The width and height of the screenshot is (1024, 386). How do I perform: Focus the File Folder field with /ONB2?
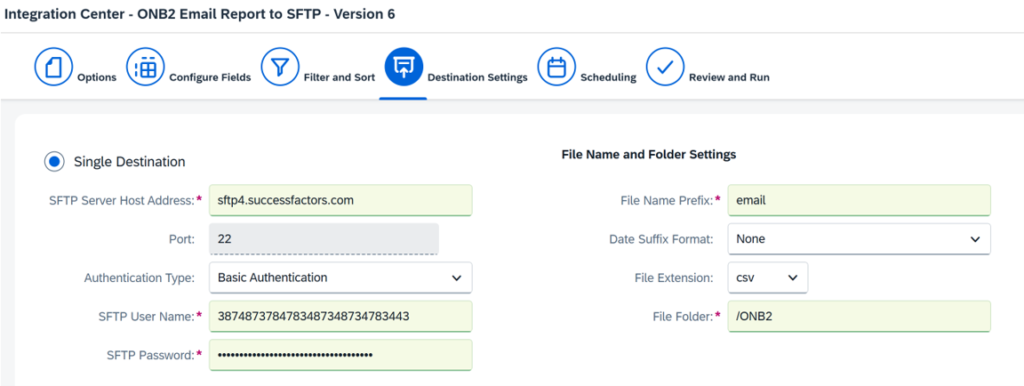click(x=859, y=316)
